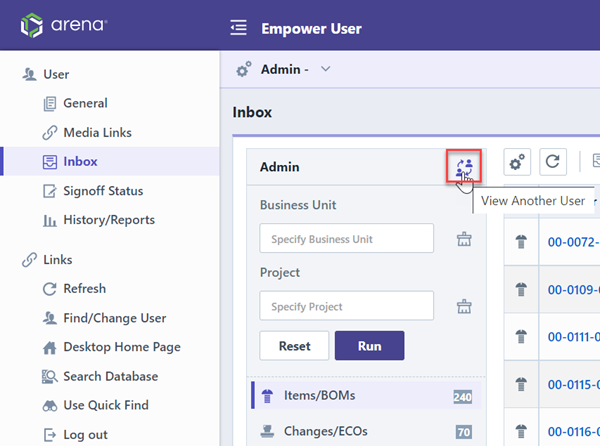Open History/Reports in the sidebar
This screenshot has height=447, width=600.
point(109,220)
